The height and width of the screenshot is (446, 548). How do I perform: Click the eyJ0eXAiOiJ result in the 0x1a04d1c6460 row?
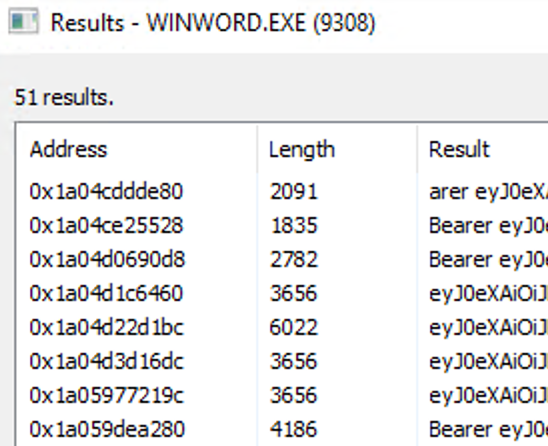point(488,293)
